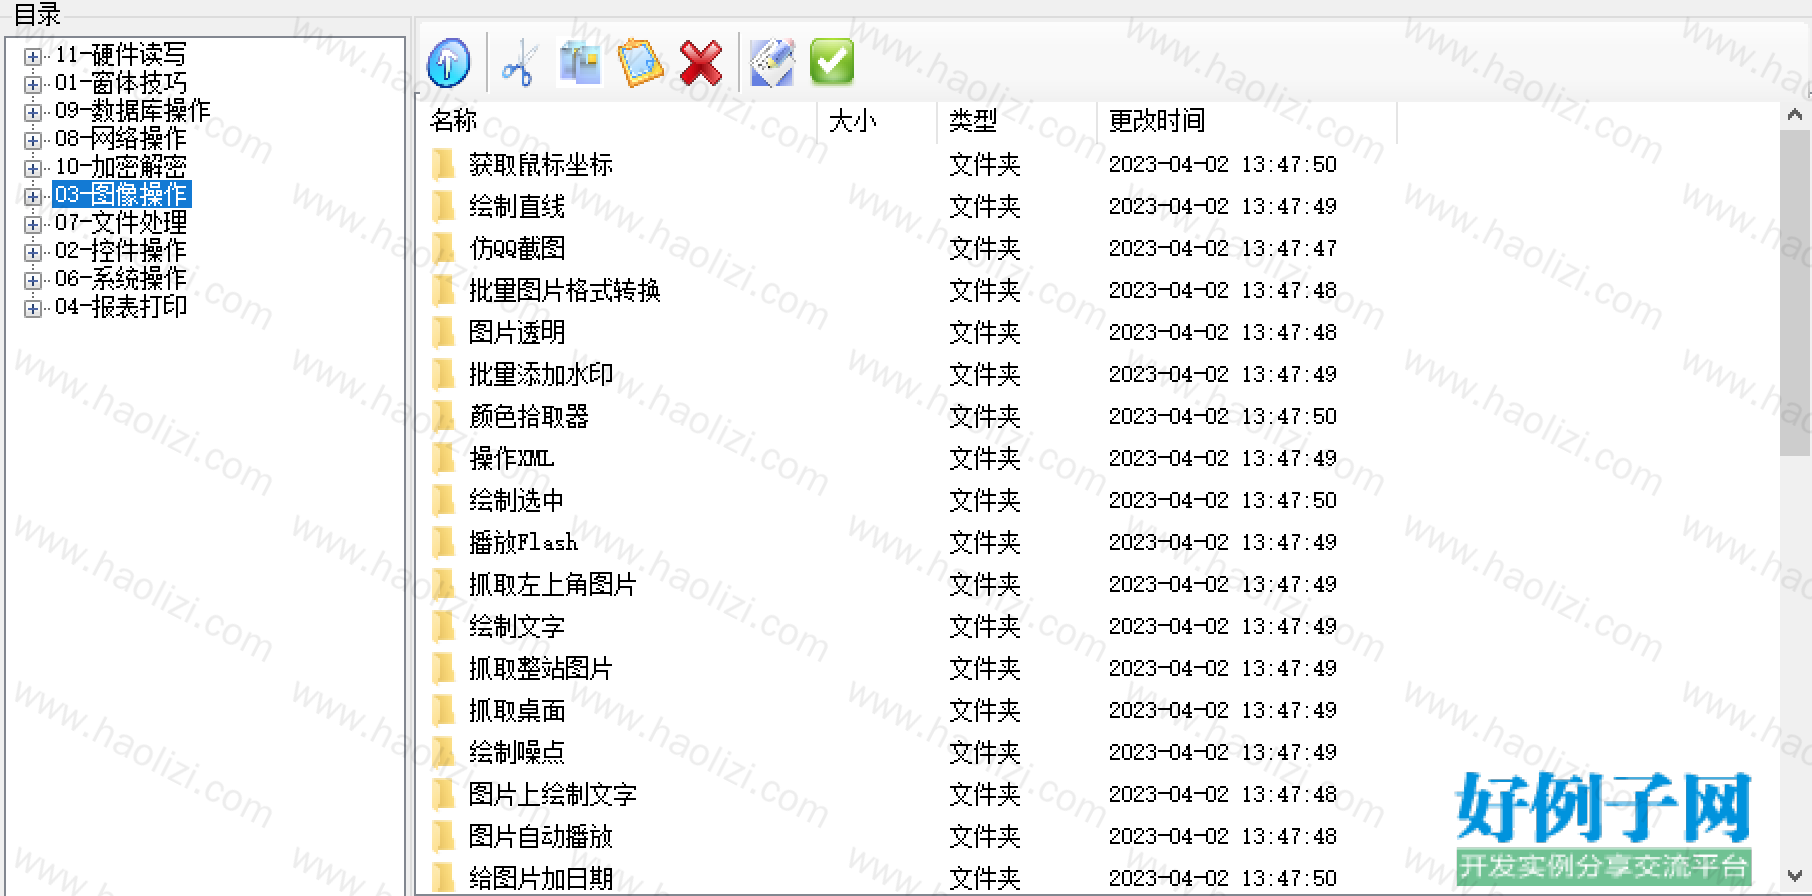Click the file list scrollbar up arrow

click(x=1795, y=115)
